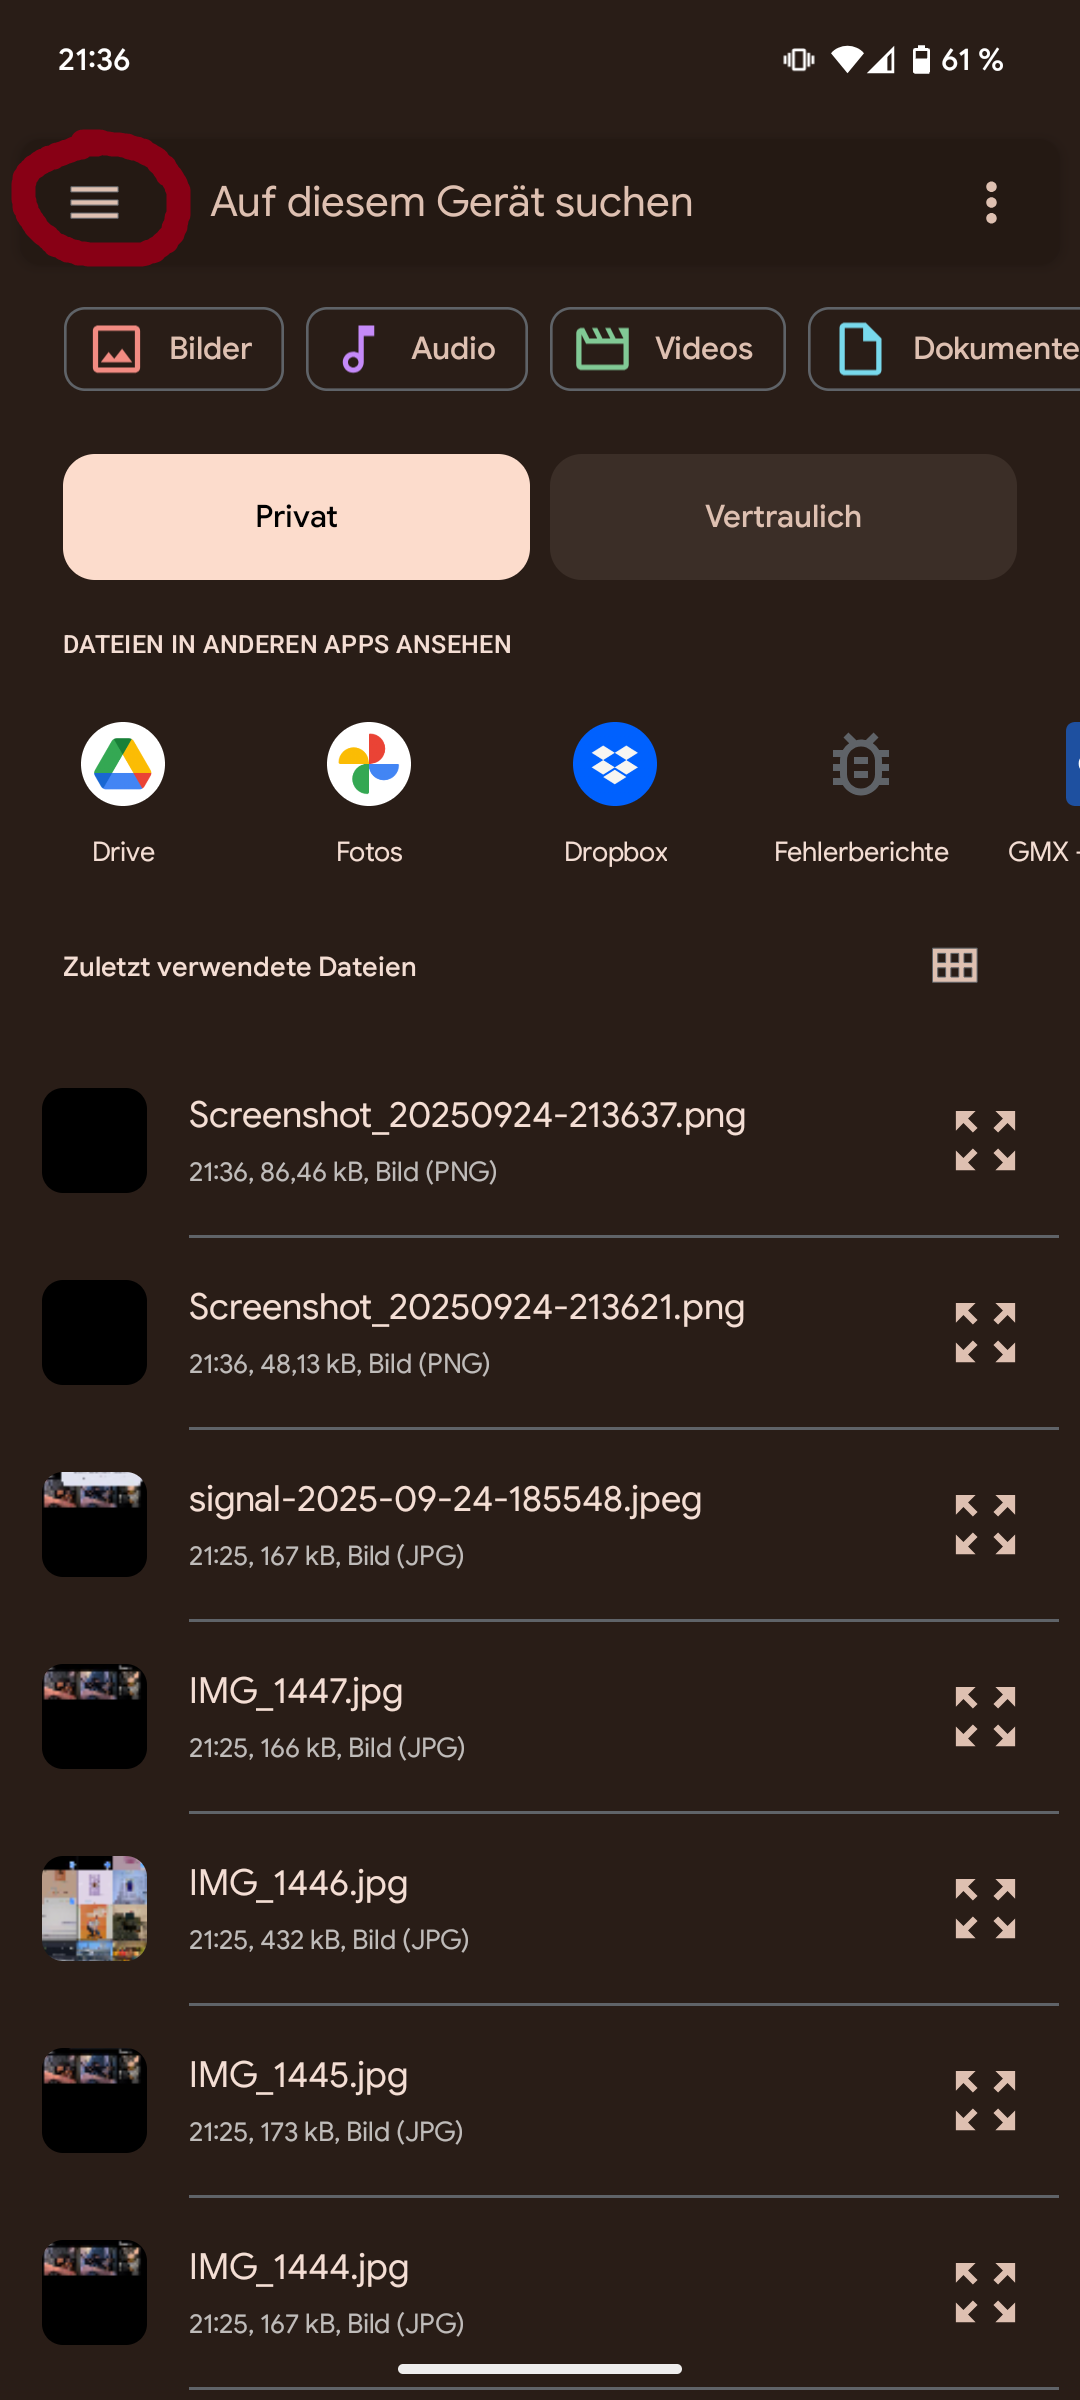Expand preview of signal-2025-09-24-185548.jpeg
The image size is (1080, 2400).
click(x=985, y=1525)
